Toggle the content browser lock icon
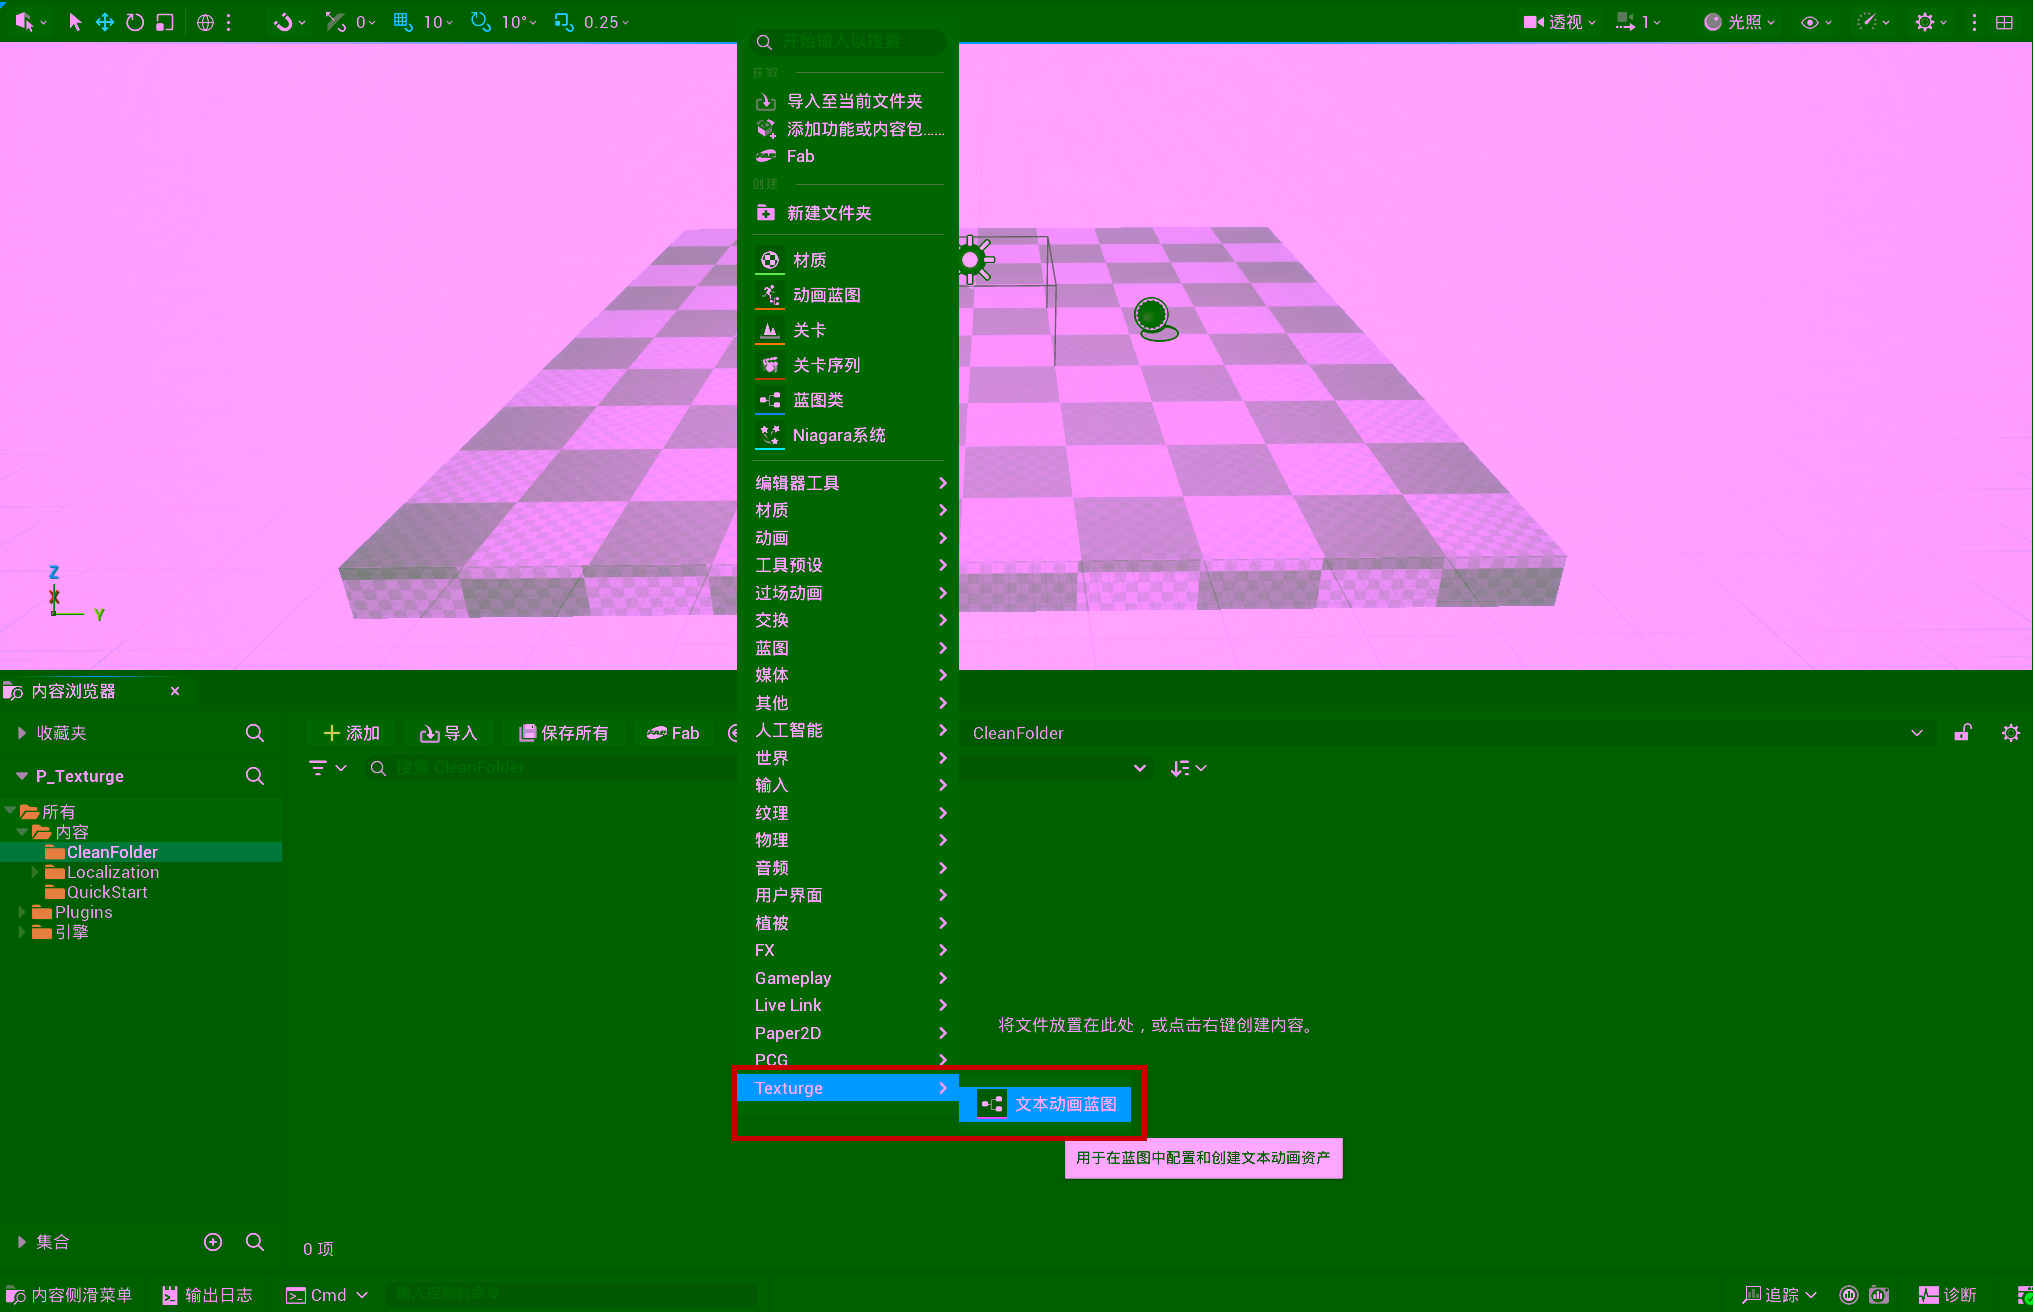The width and height of the screenshot is (2033, 1312). coord(1963,733)
